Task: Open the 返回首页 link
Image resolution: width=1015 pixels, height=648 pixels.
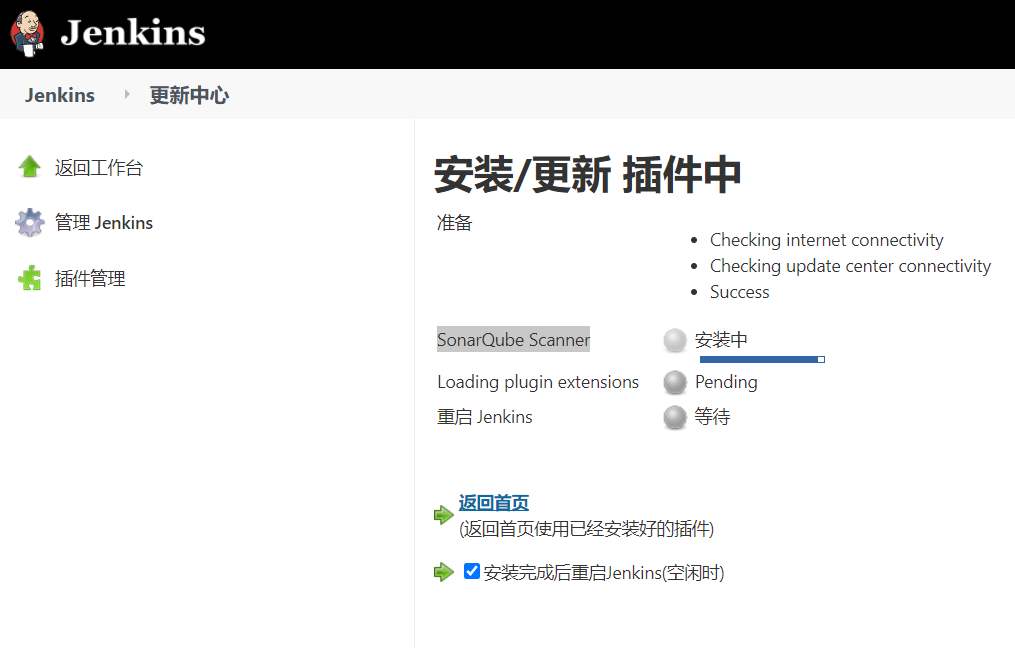Action: pyautogui.click(x=494, y=502)
